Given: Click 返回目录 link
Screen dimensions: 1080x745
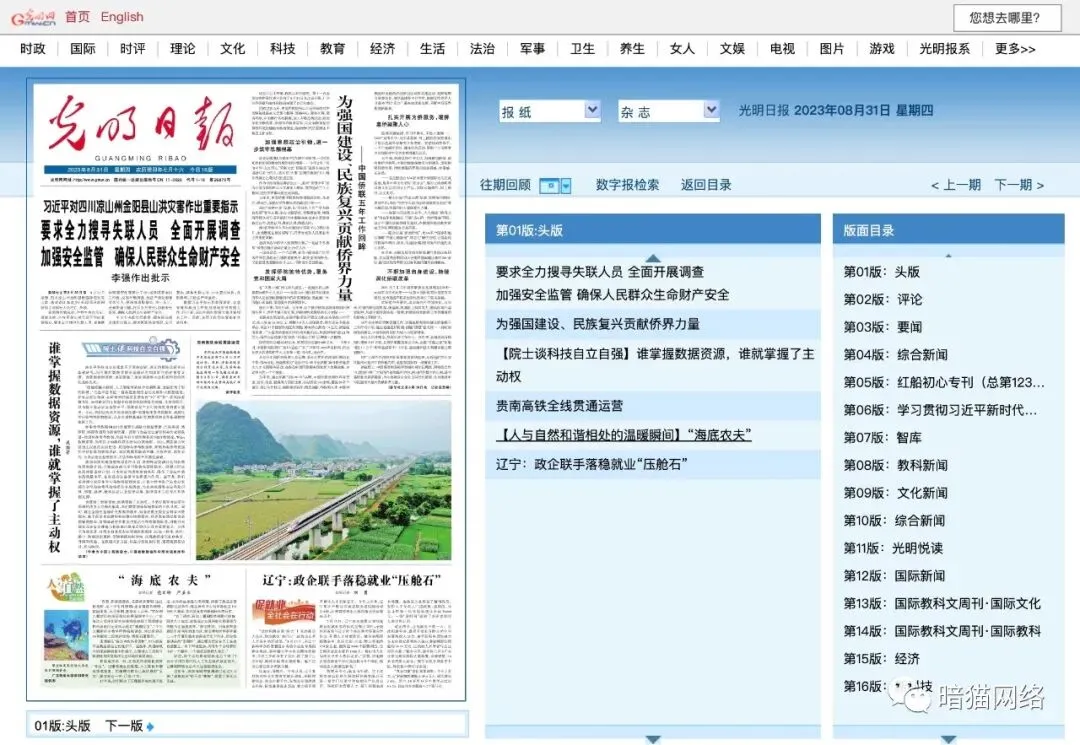Looking at the screenshot, I should tap(706, 185).
